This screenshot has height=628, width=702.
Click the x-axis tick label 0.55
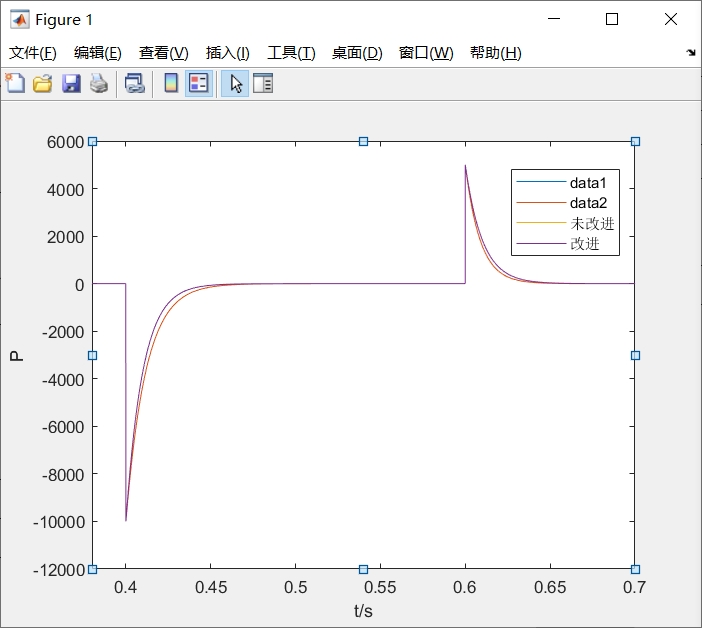380,587
